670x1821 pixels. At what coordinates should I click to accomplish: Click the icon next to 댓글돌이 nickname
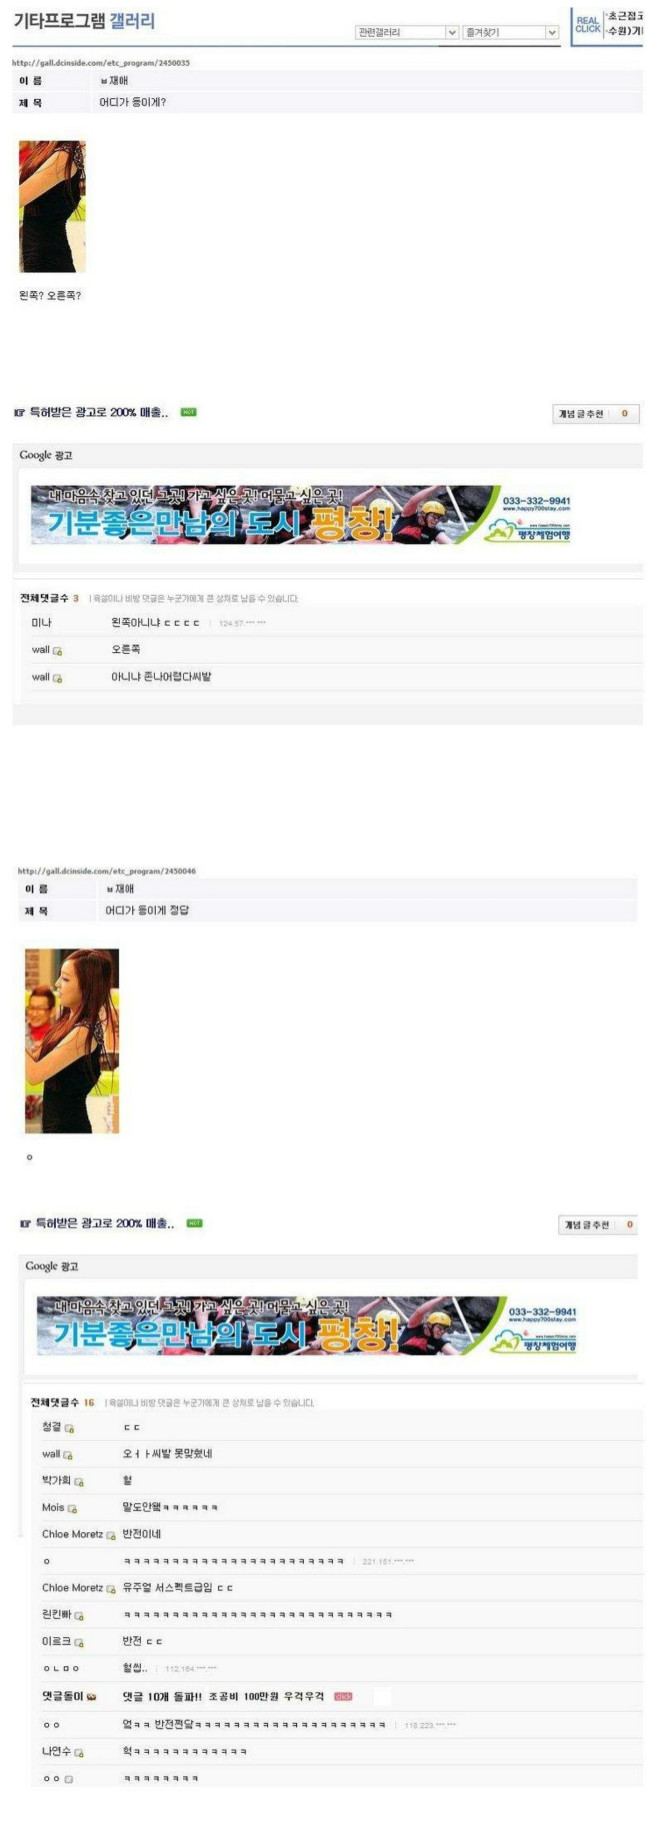click(x=91, y=1696)
